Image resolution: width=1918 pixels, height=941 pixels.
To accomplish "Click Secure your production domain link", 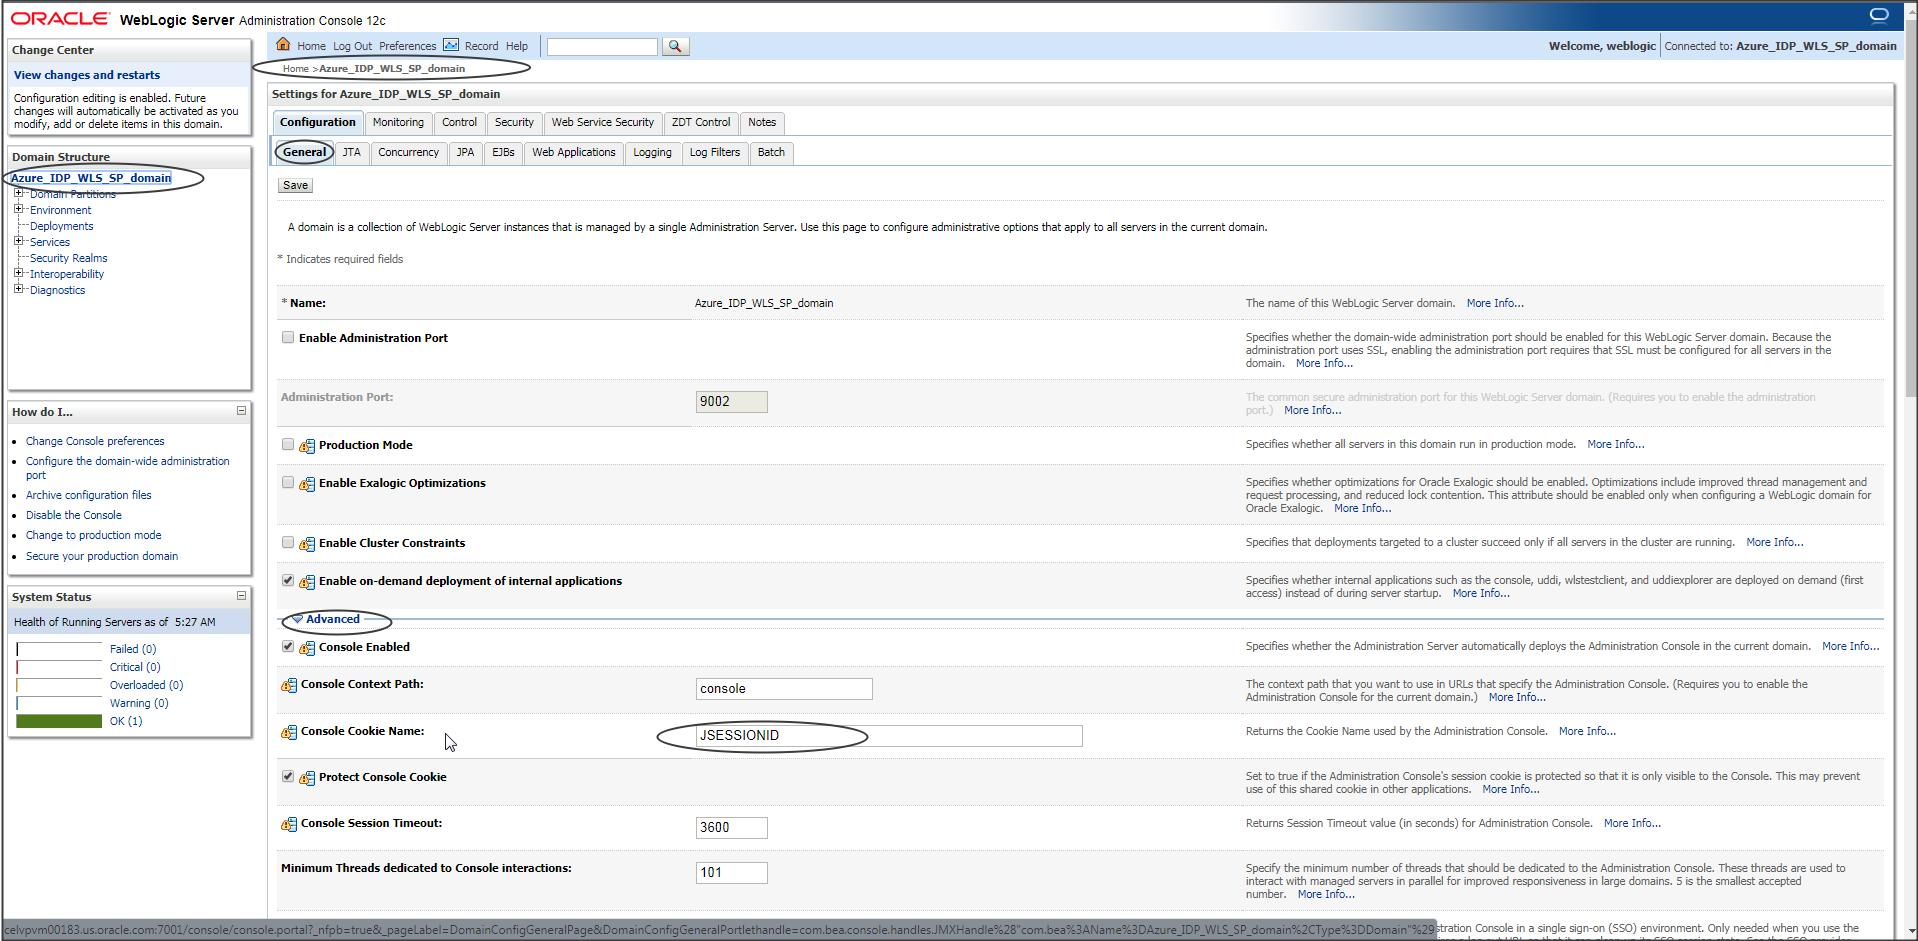I will click(x=102, y=556).
